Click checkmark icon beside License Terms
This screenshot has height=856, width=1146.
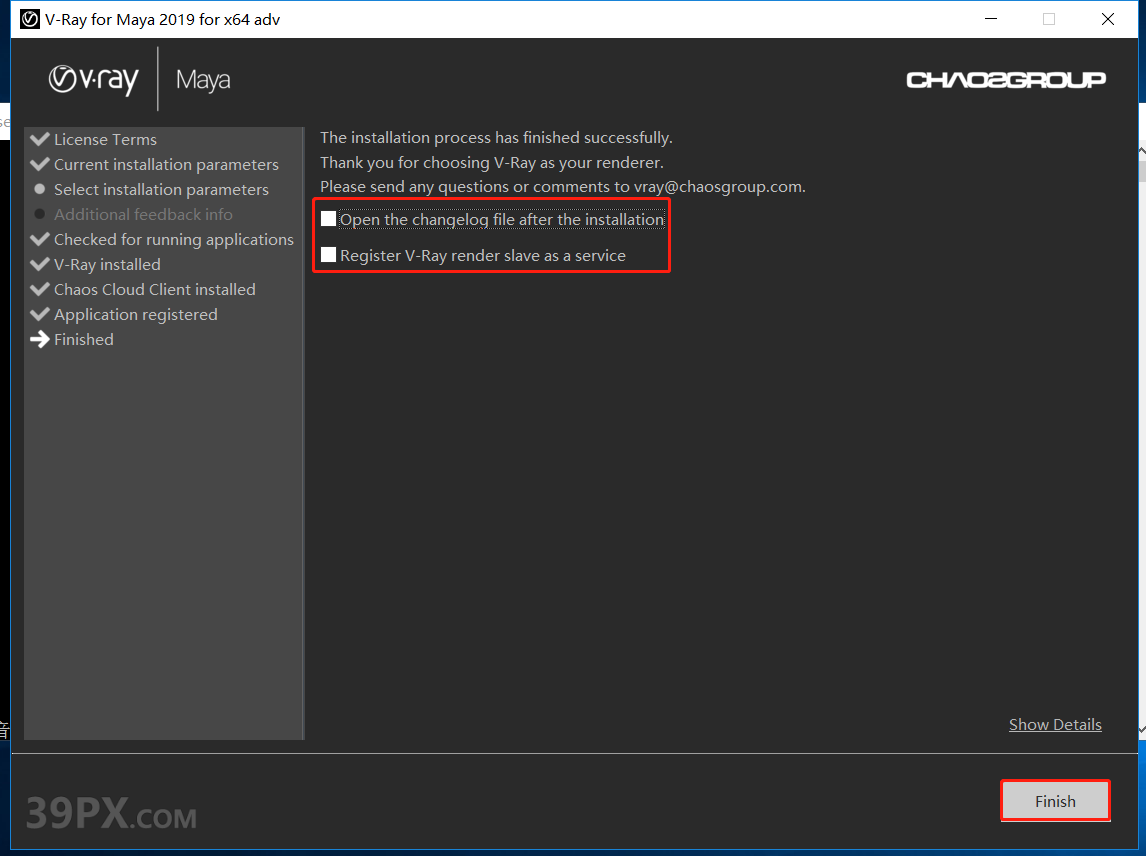click(x=40, y=139)
